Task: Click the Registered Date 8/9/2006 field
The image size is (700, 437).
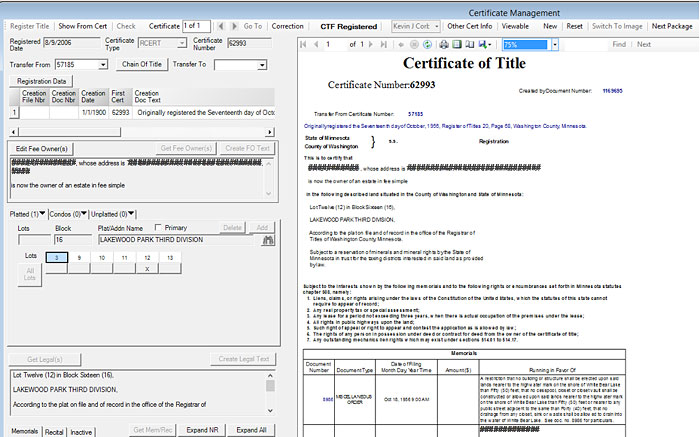Action: click(x=71, y=42)
